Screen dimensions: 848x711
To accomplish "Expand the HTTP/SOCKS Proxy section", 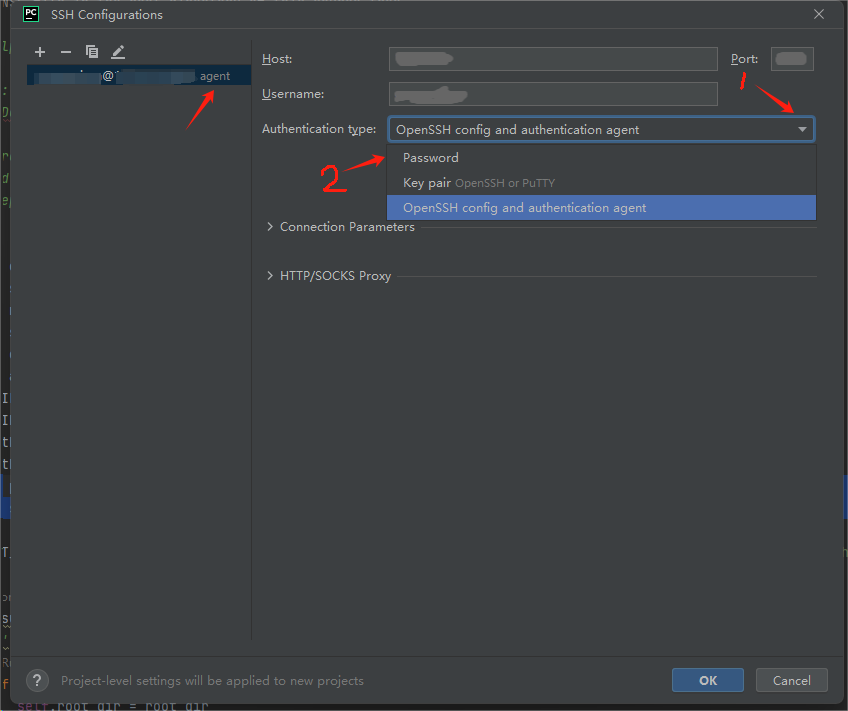I will click(270, 276).
